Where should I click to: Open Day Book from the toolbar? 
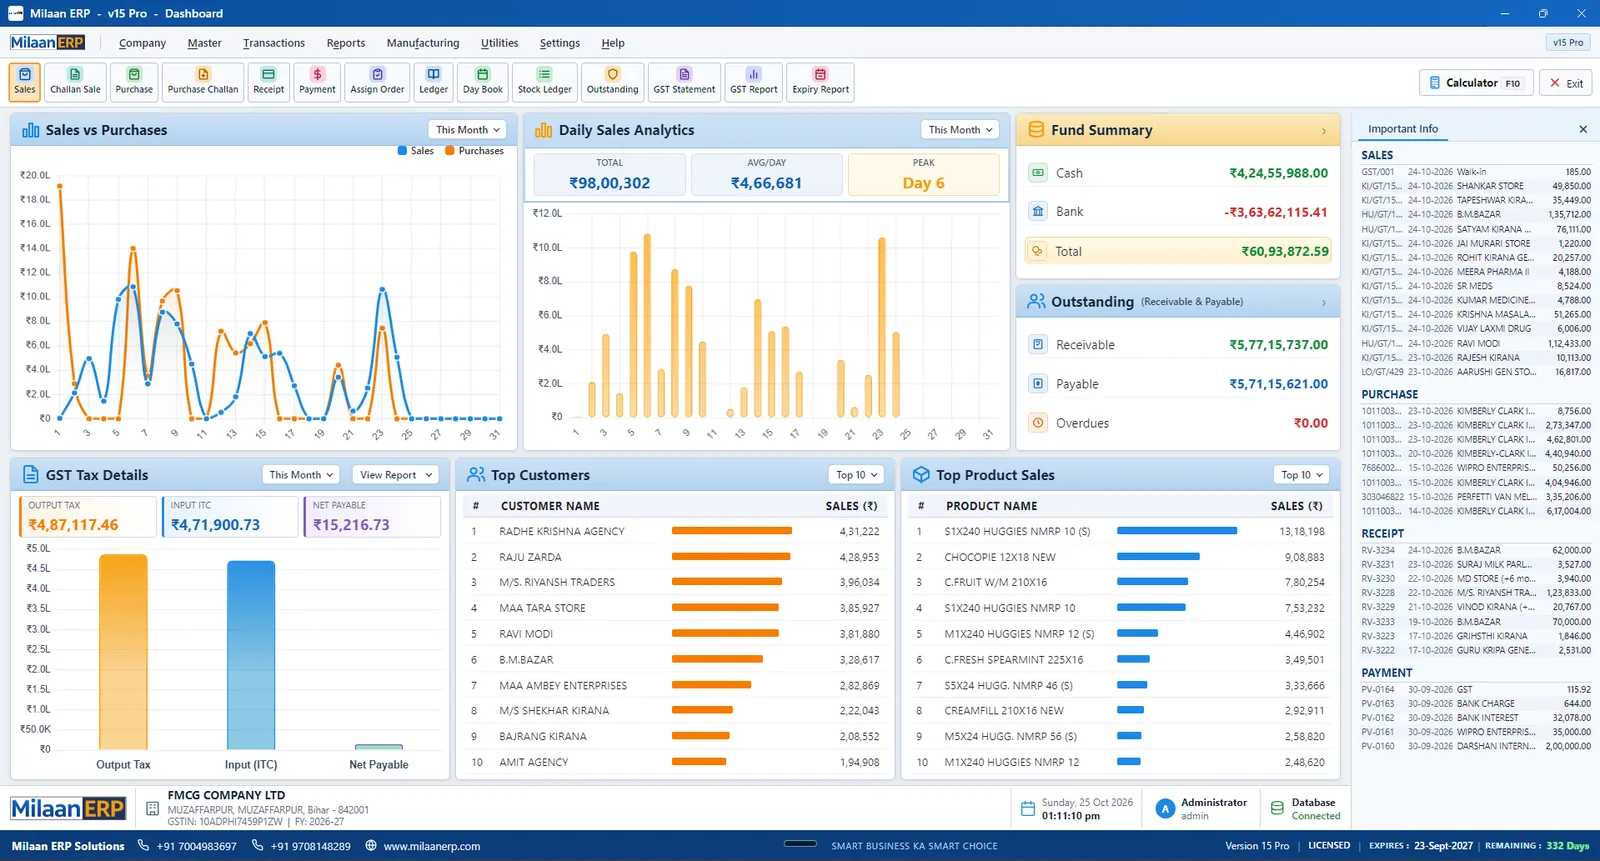[x=483, y=82]
